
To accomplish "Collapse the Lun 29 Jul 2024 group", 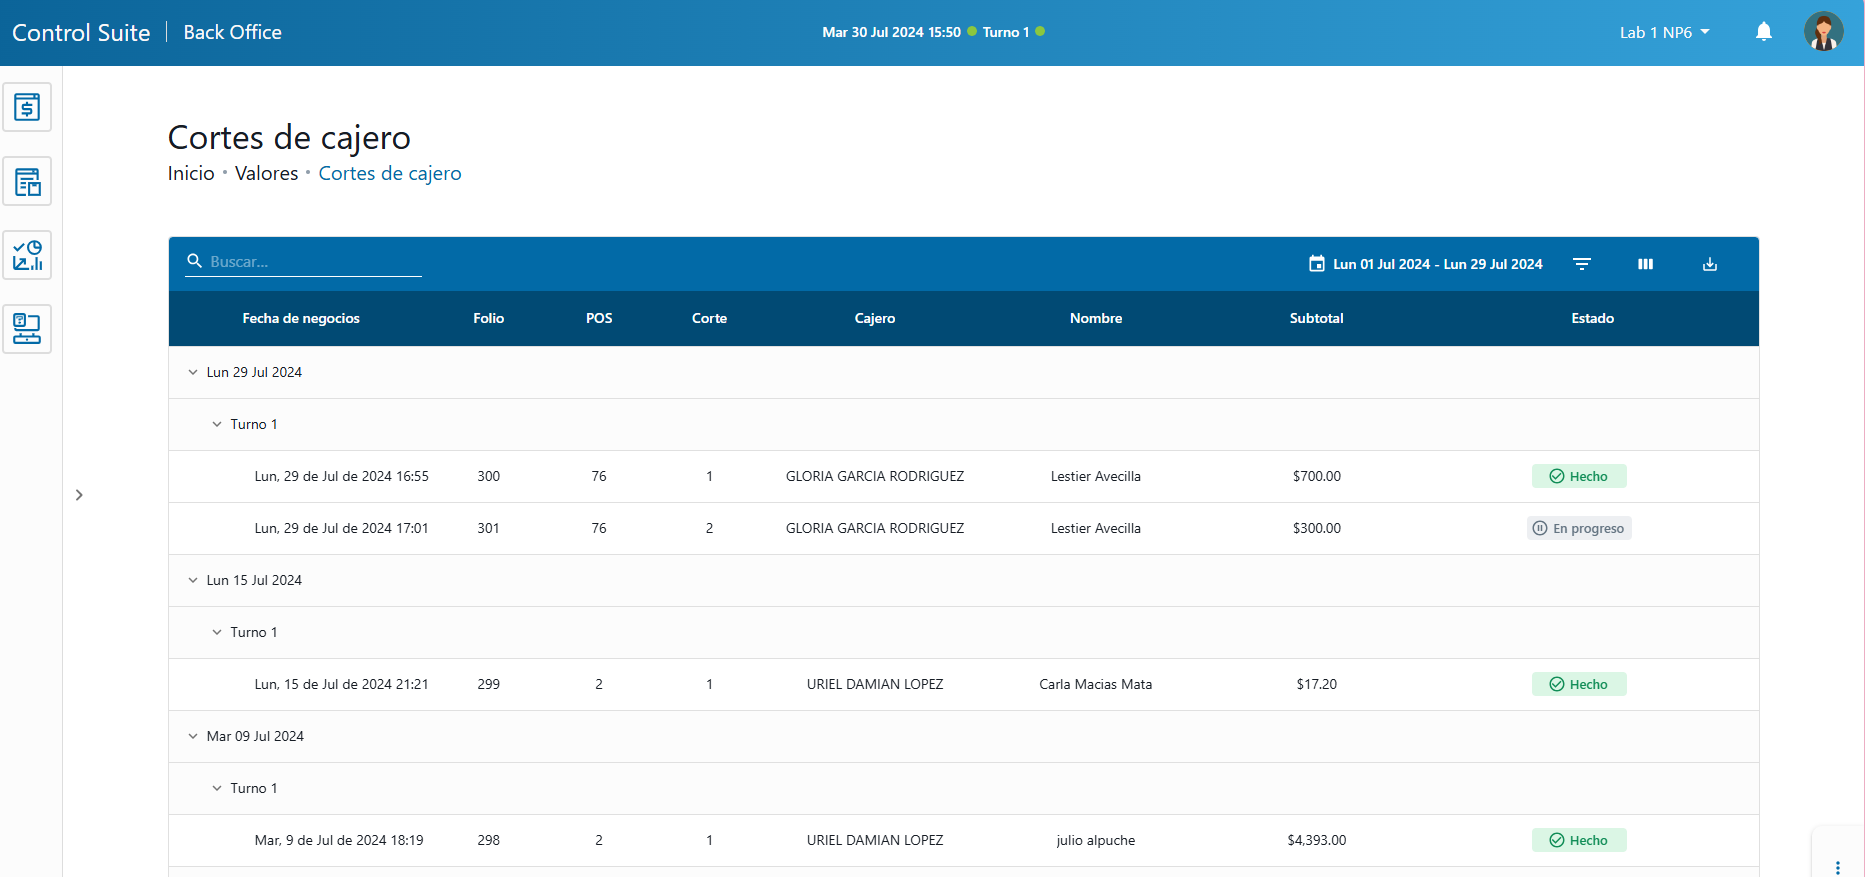I will coord(193,372).
